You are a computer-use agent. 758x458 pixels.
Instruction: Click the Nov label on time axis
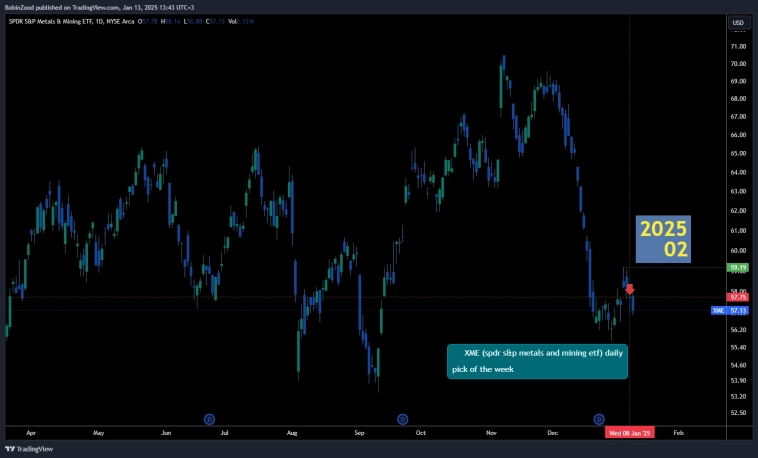pyautogui.click(x=491, y=433)
